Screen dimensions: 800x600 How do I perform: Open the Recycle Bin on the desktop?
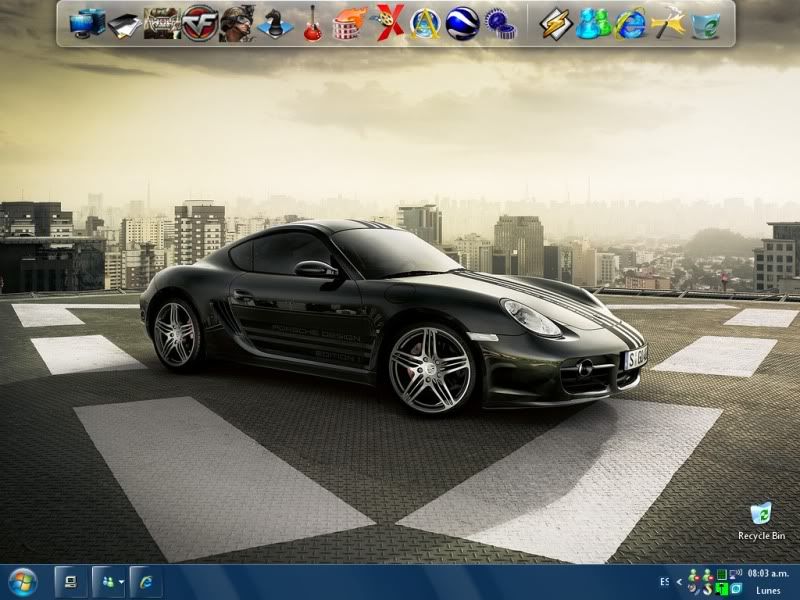click(x=761, y=521)
